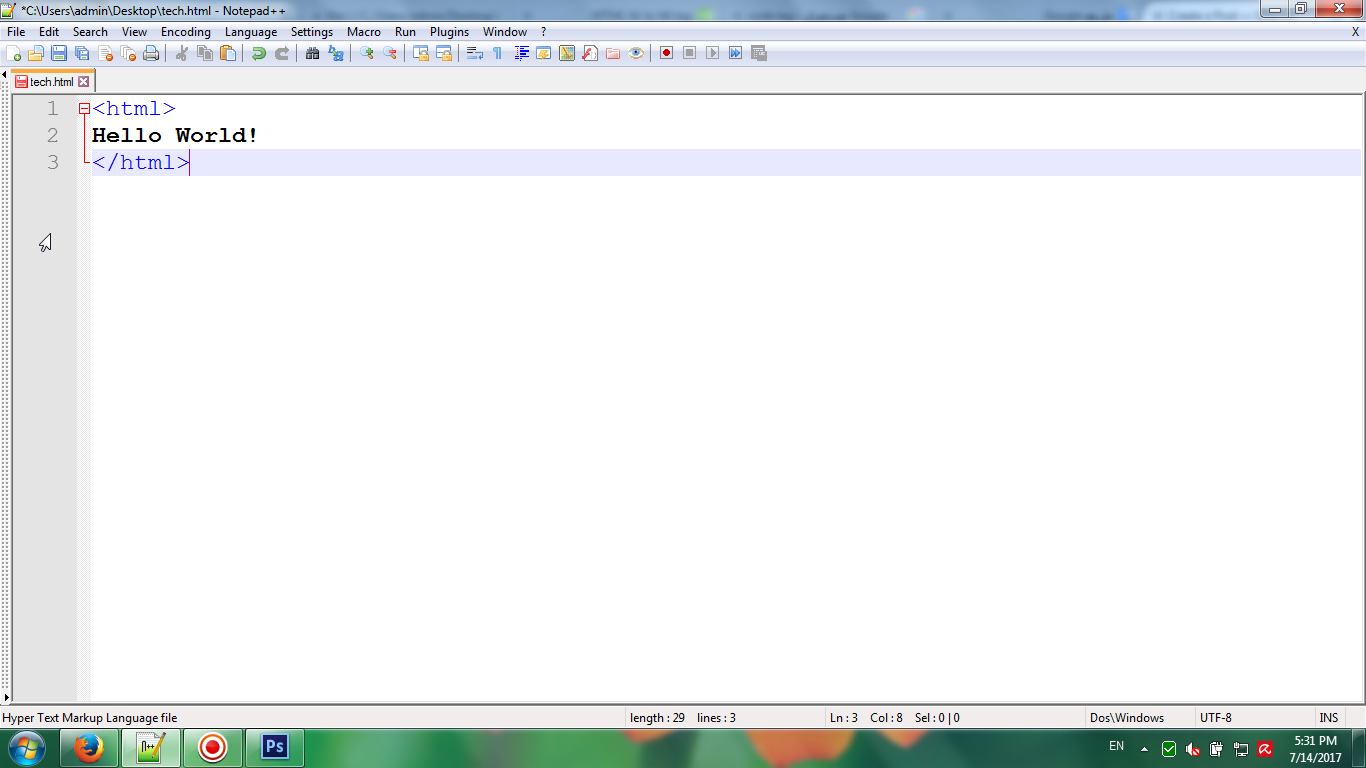Click the Paste clipboard icon
The image size is (1366, 768).
tap(228, 53)
